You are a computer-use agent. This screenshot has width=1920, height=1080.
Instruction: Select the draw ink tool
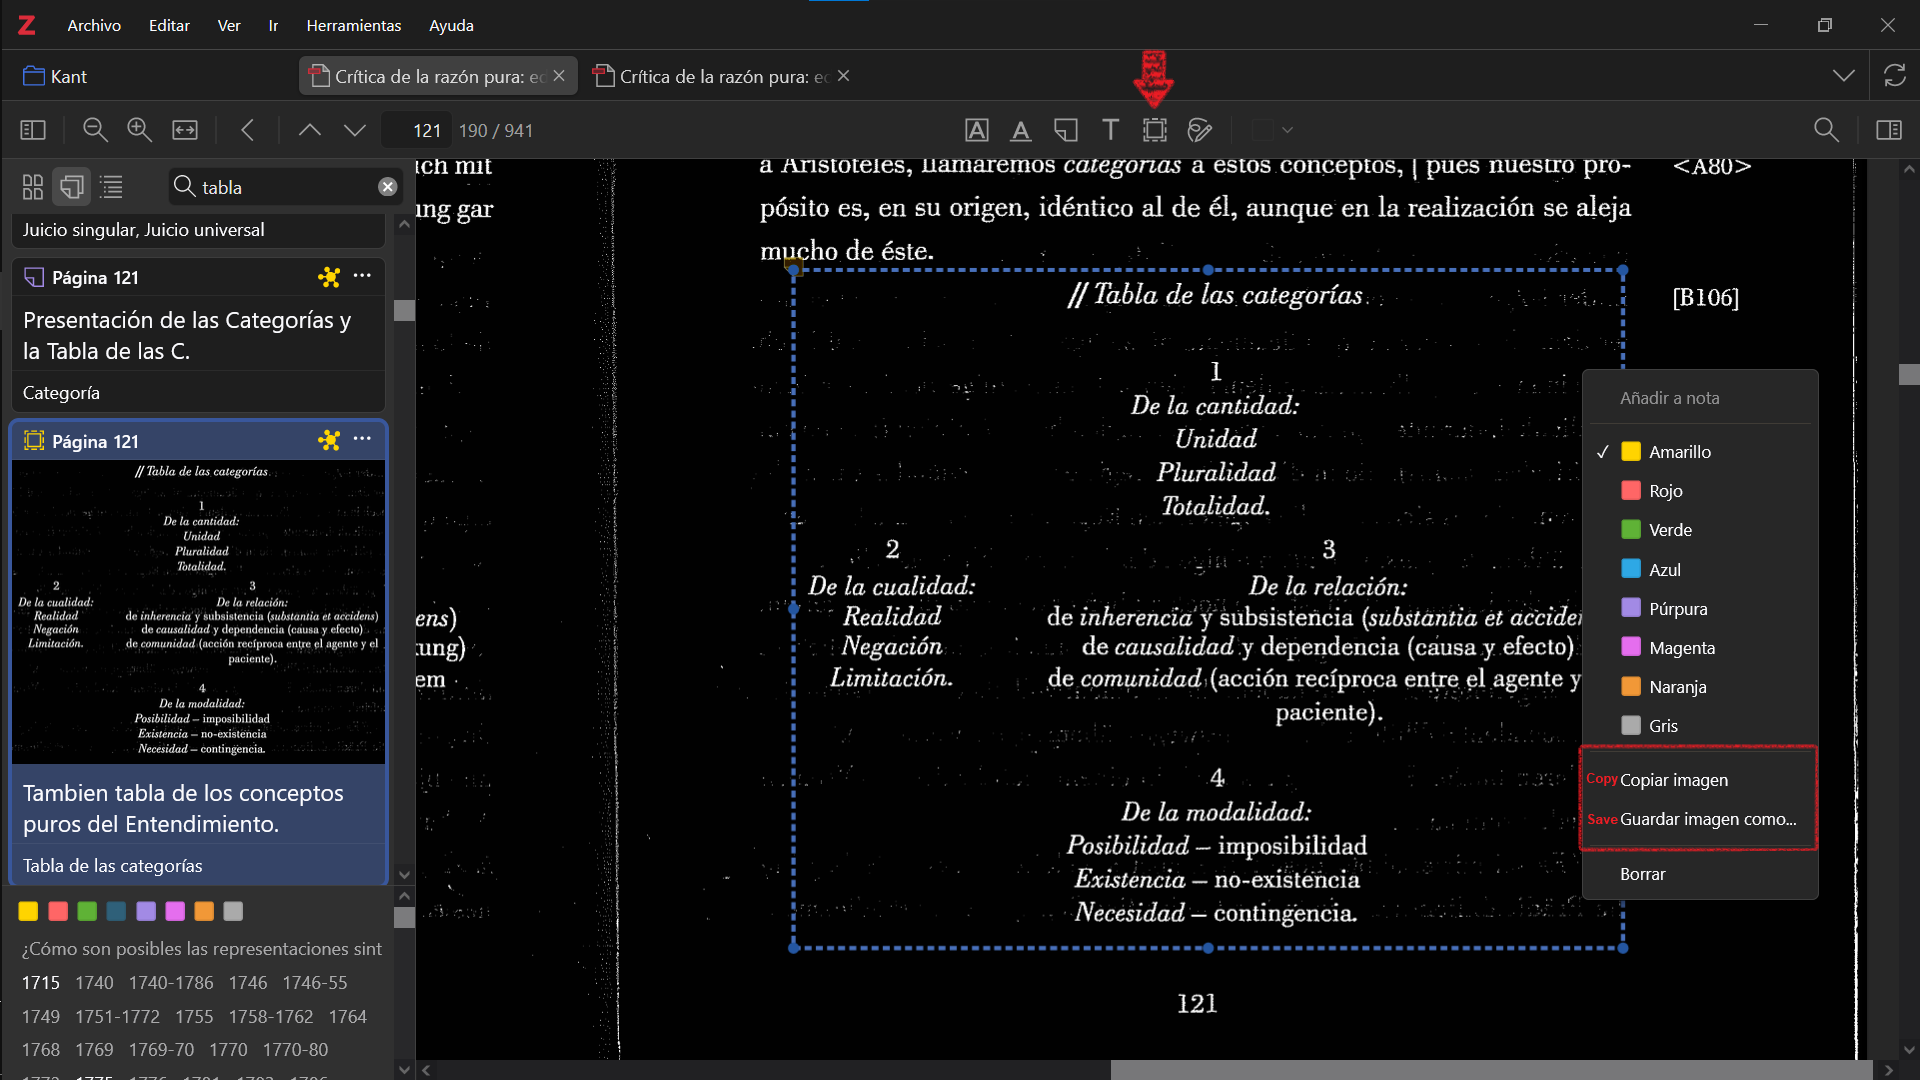(1199, 130)
